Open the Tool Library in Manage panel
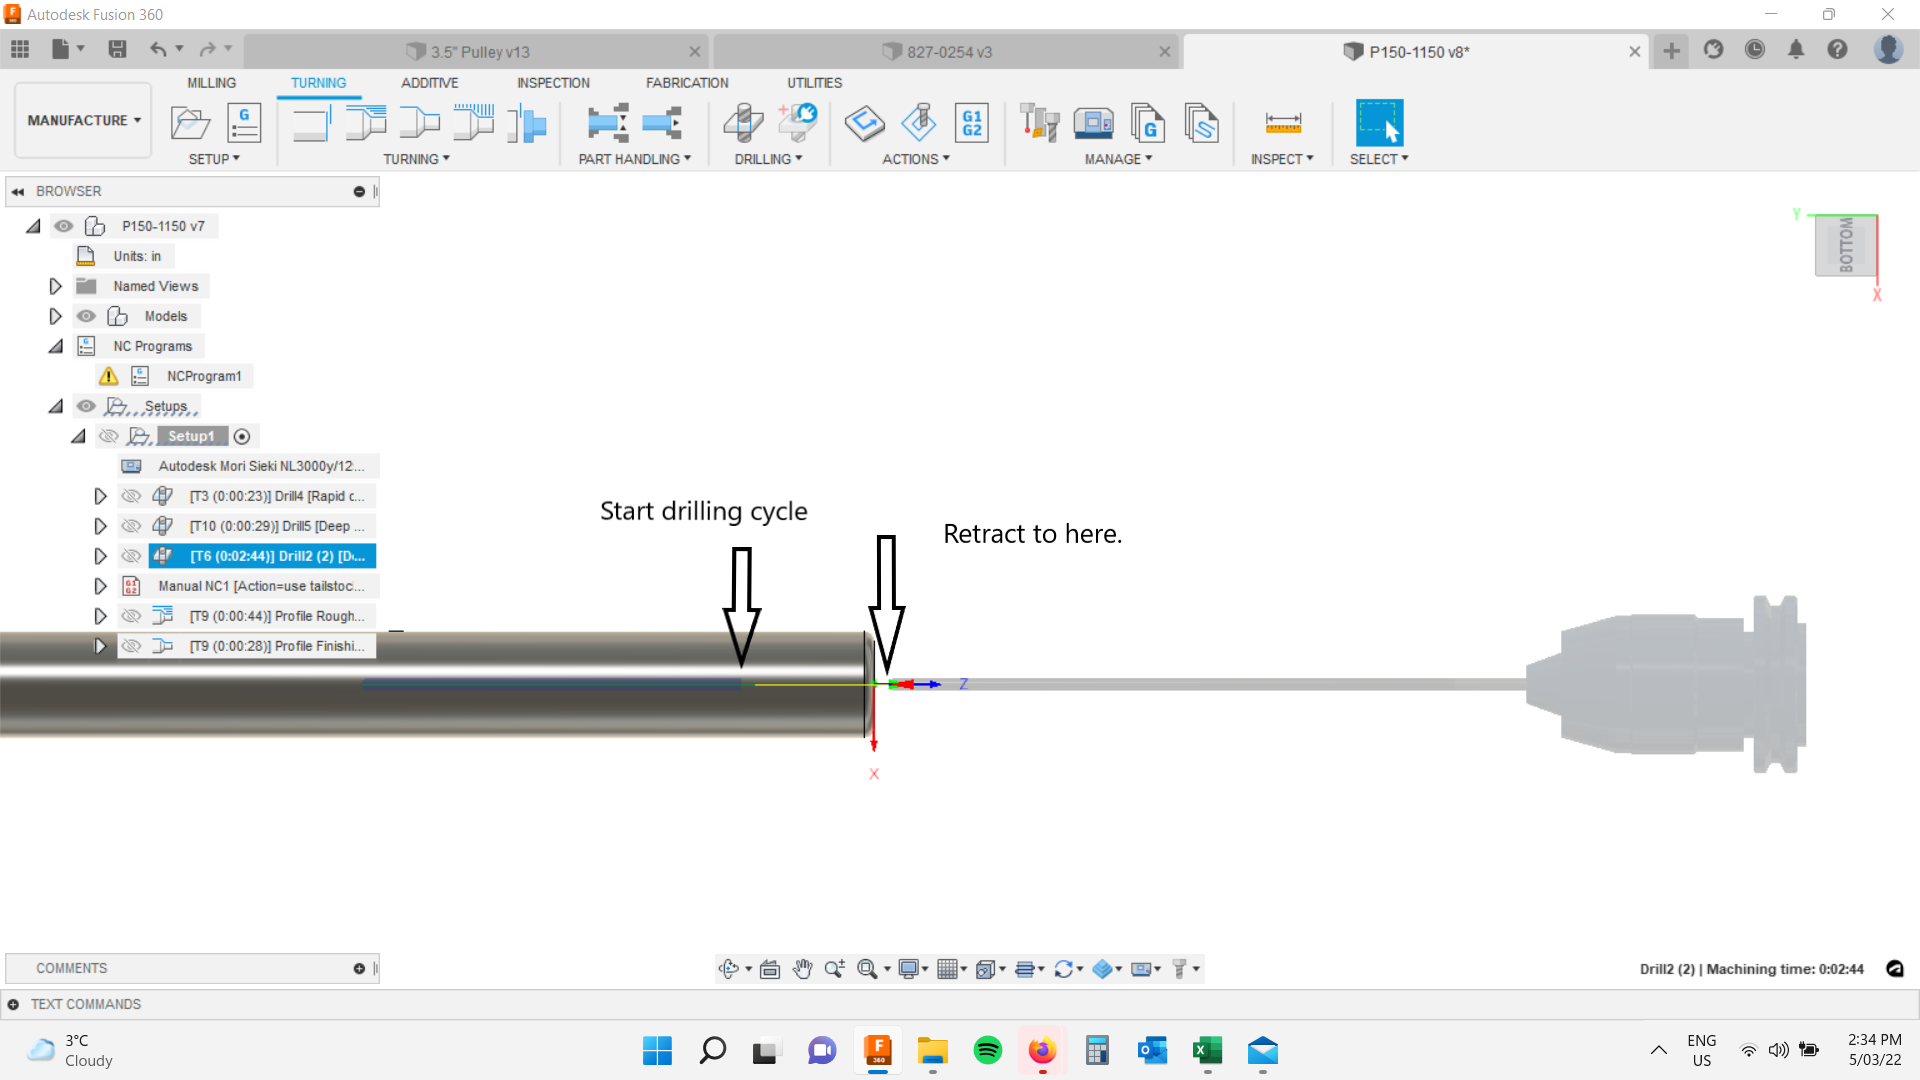The width and height of the screenshot is (1920, 1080). (1040, 122)
